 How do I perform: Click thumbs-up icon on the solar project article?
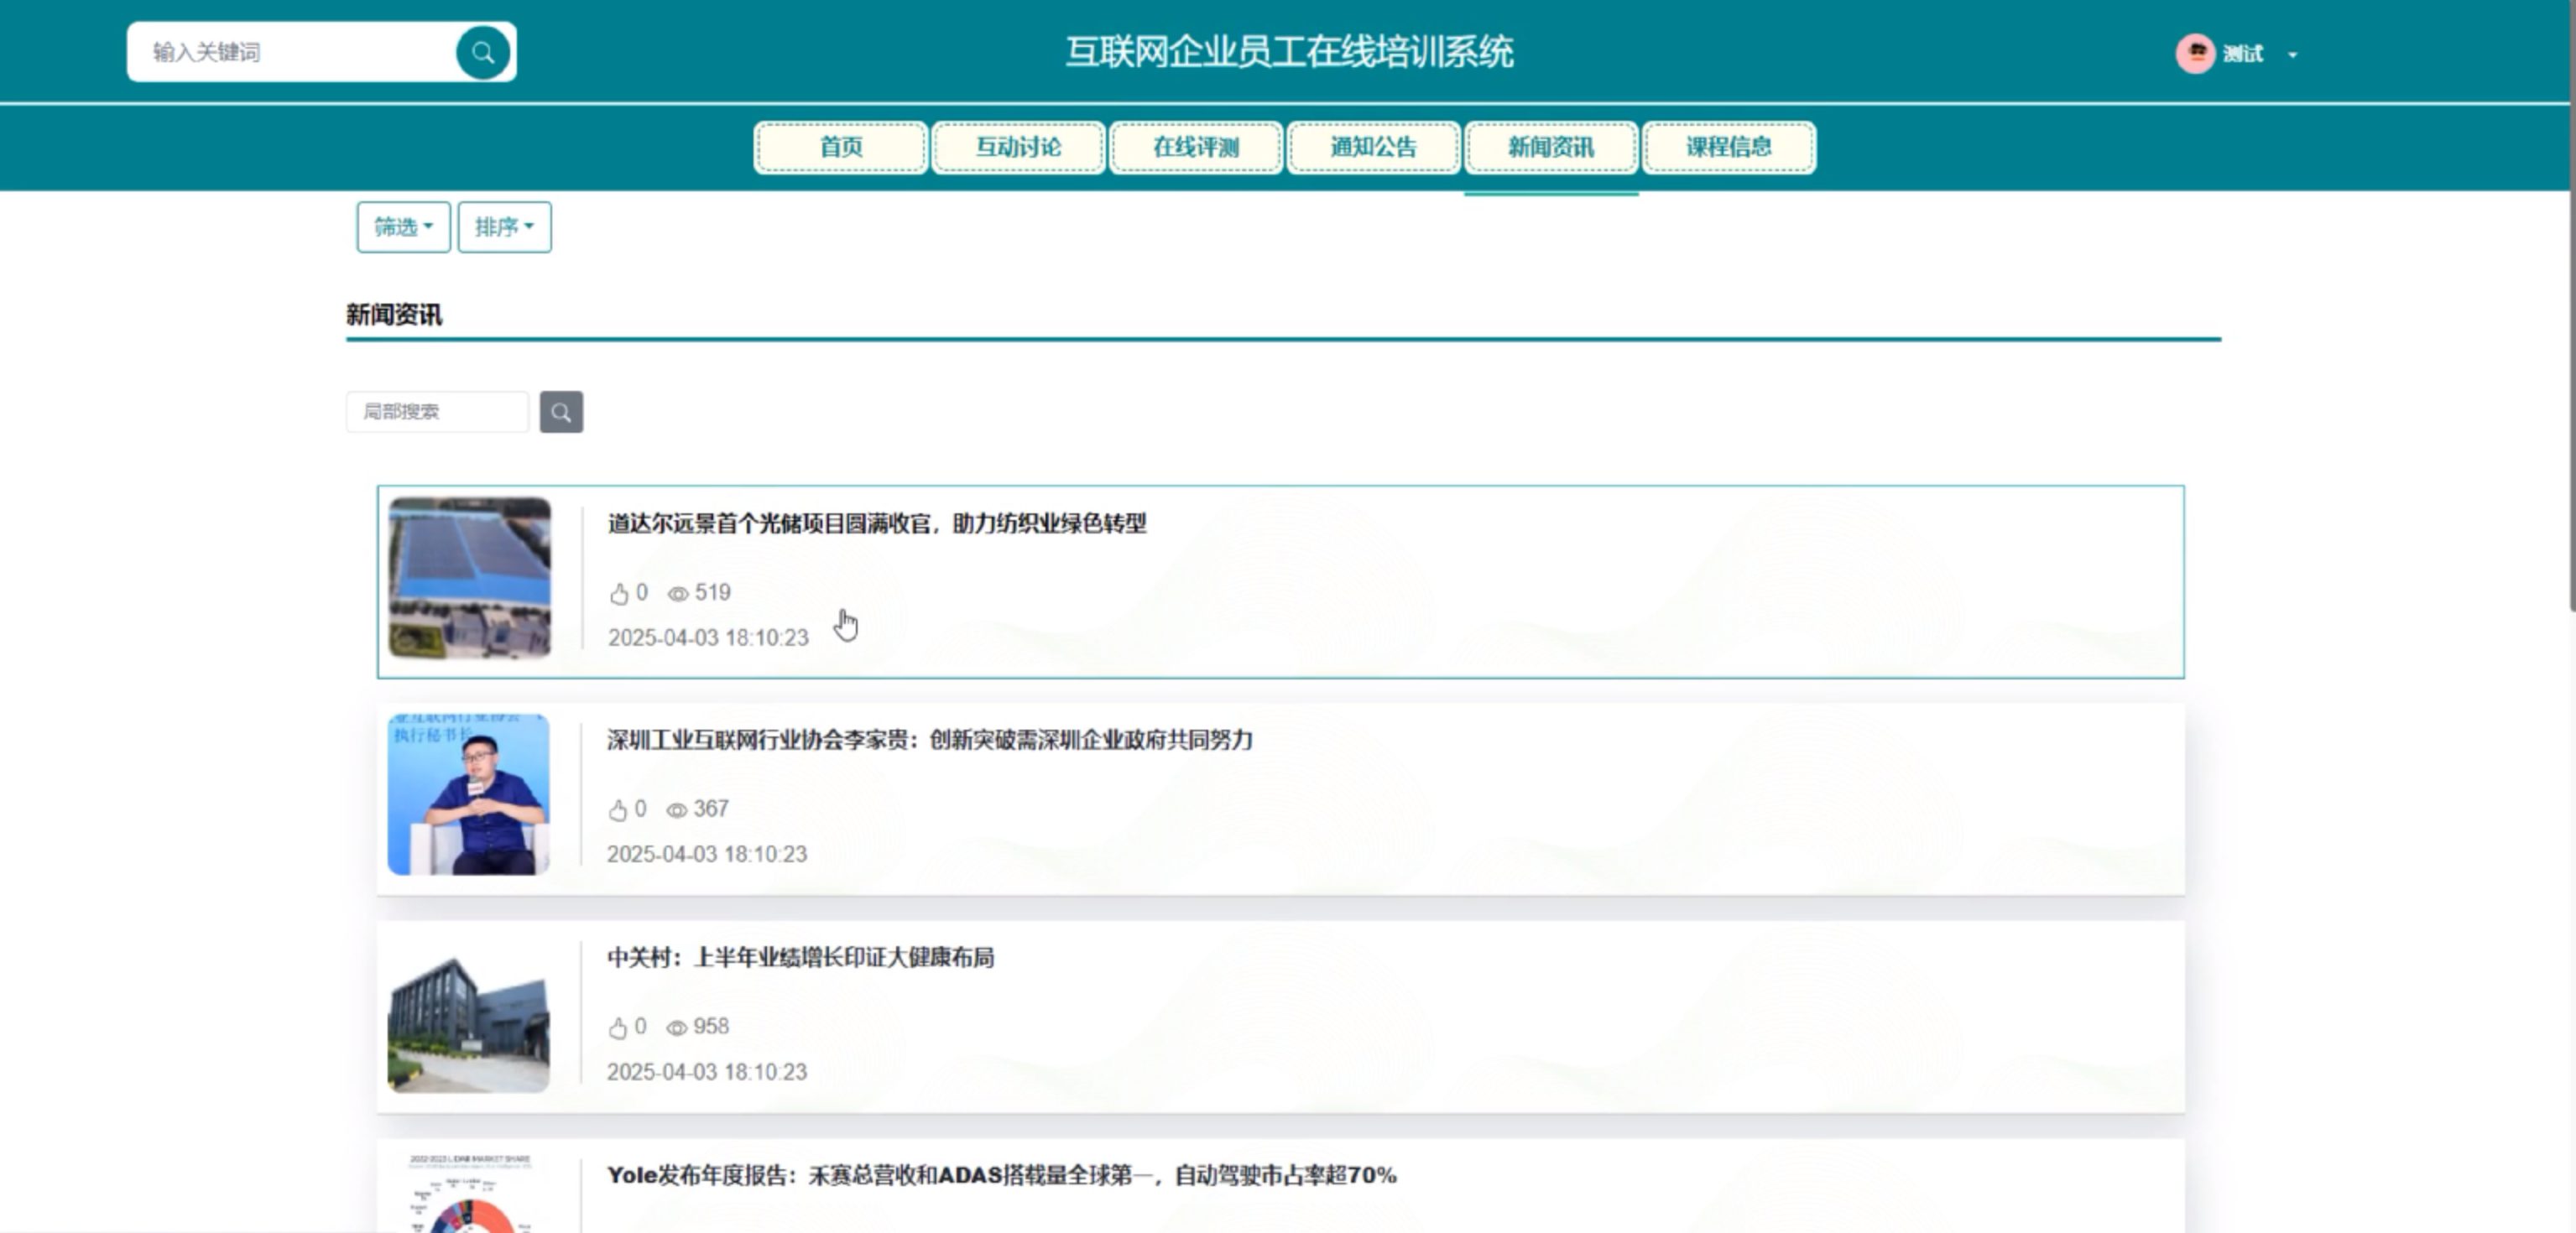pyautogui.click(x=619, y=594)
